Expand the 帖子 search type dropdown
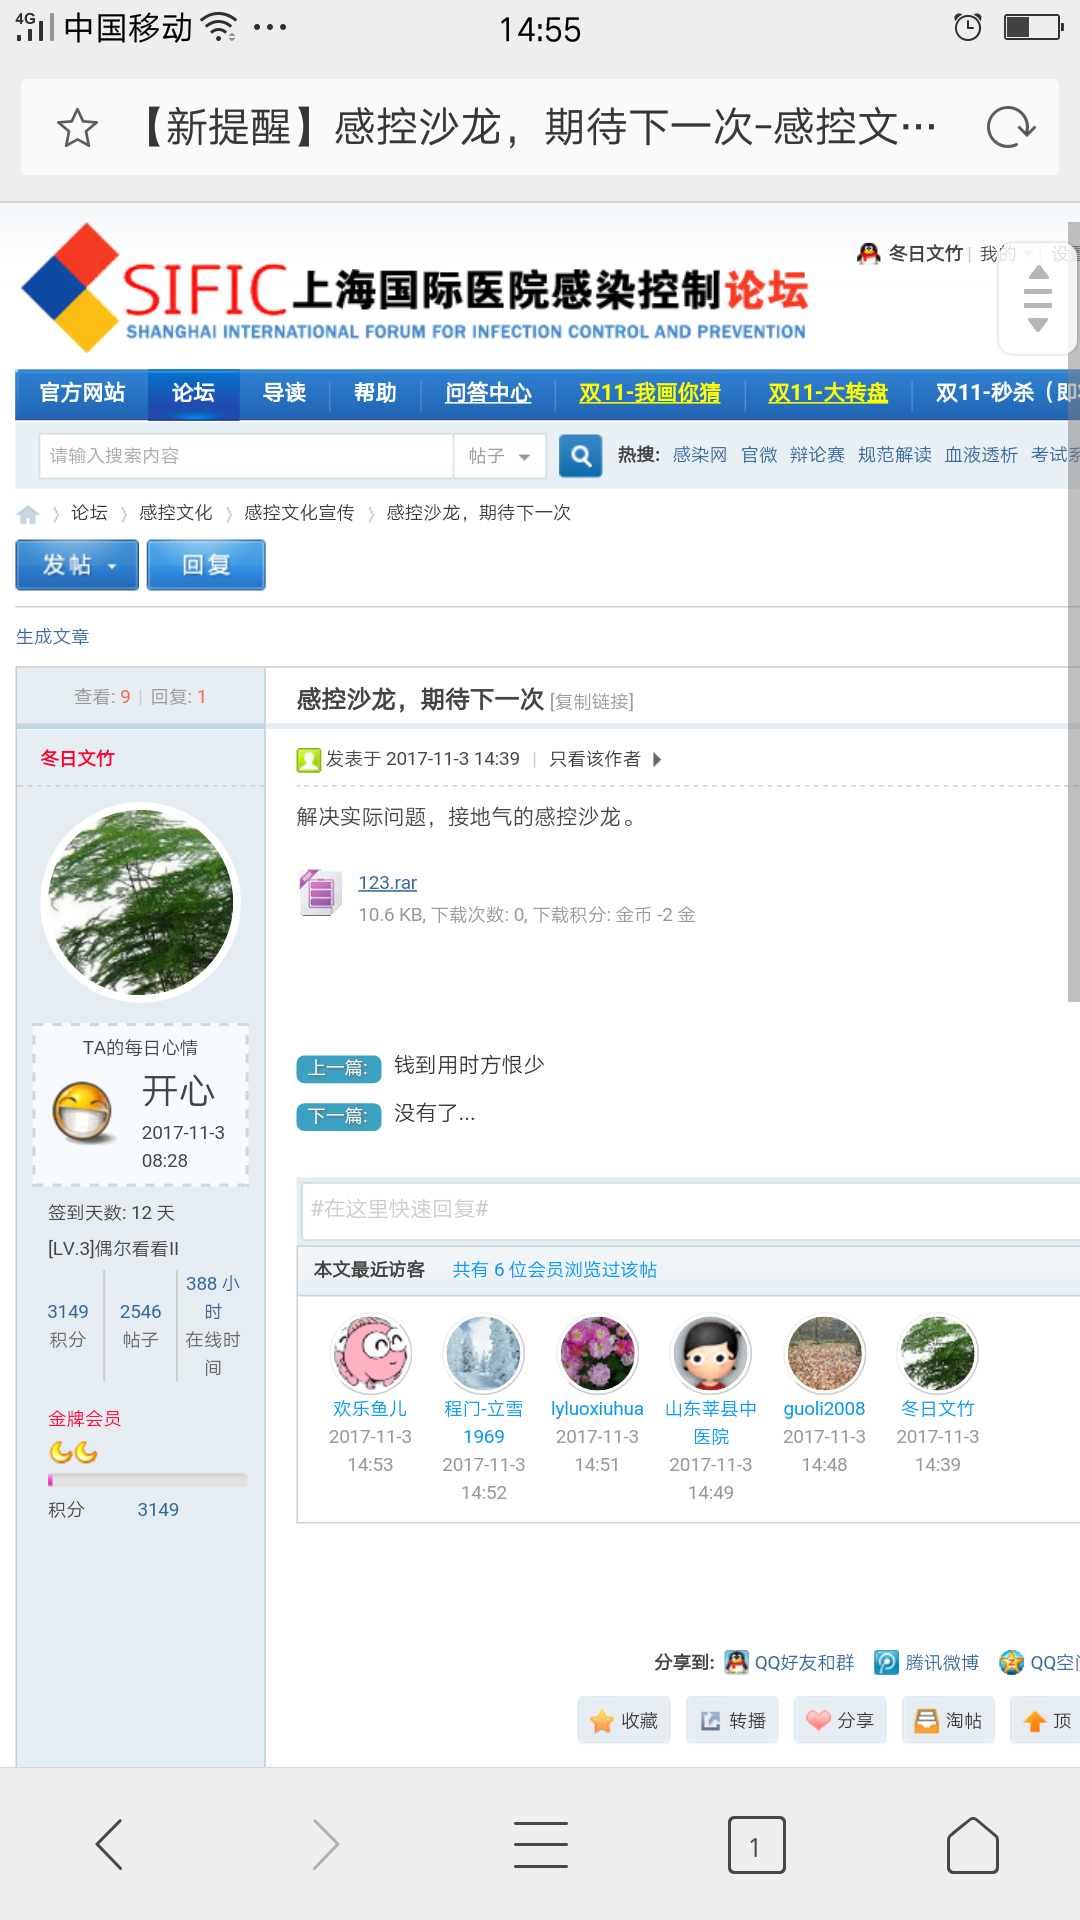This screenshot has width=1080, height=1920. [500, 456]
